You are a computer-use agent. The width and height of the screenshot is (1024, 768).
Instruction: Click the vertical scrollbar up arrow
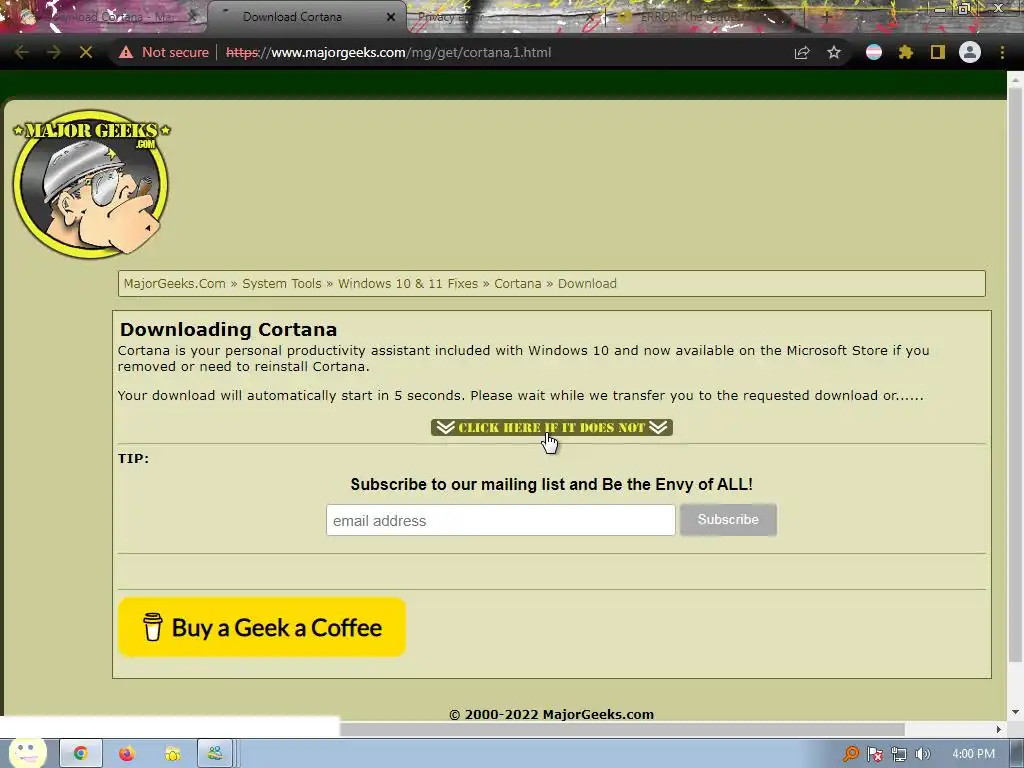click(1015, 79)
